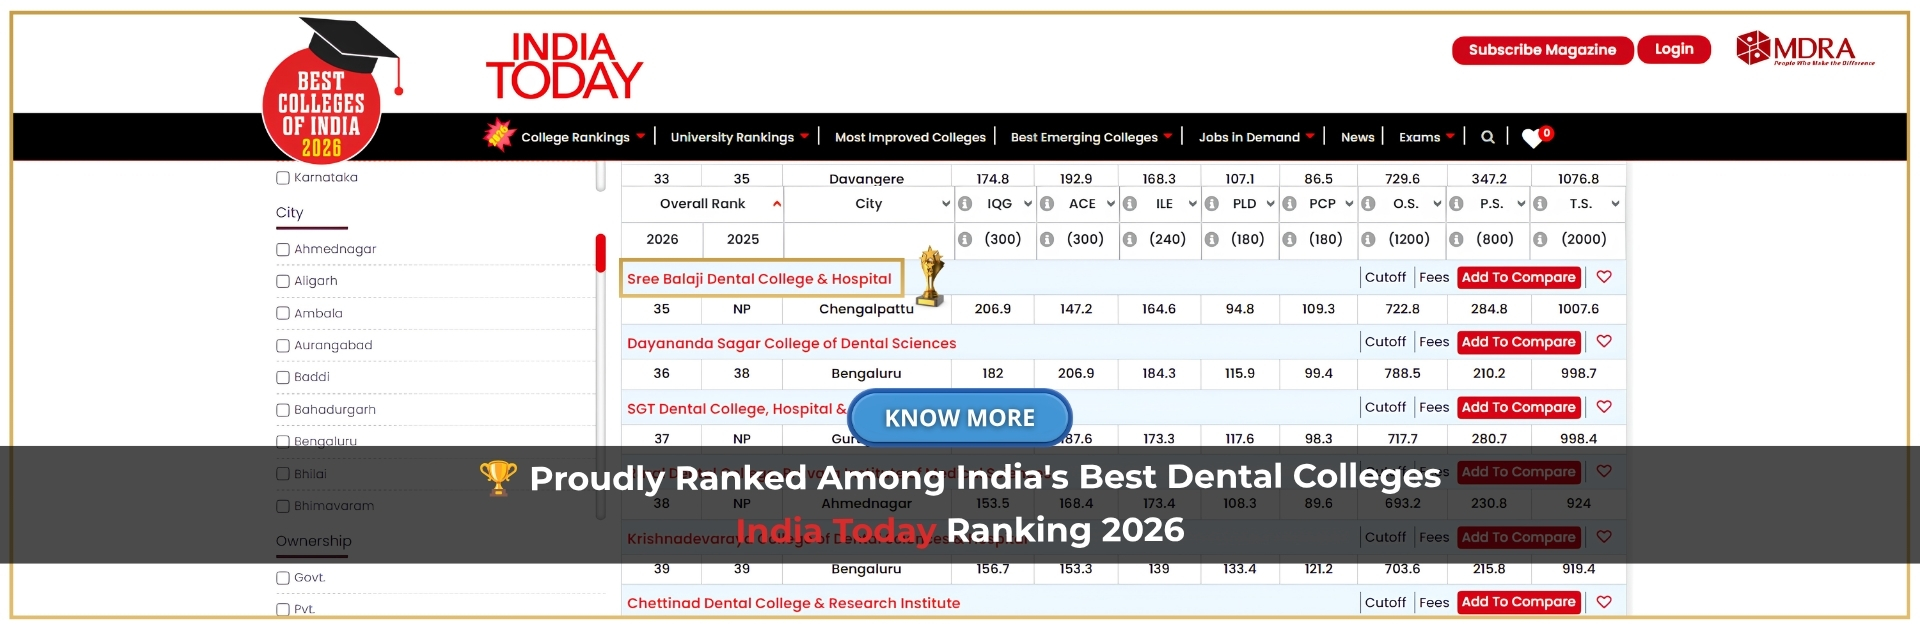Favorite SGT Dental College with heart icon
This screenshot has width=1920, height=630.
click(x=1604, y=407)
